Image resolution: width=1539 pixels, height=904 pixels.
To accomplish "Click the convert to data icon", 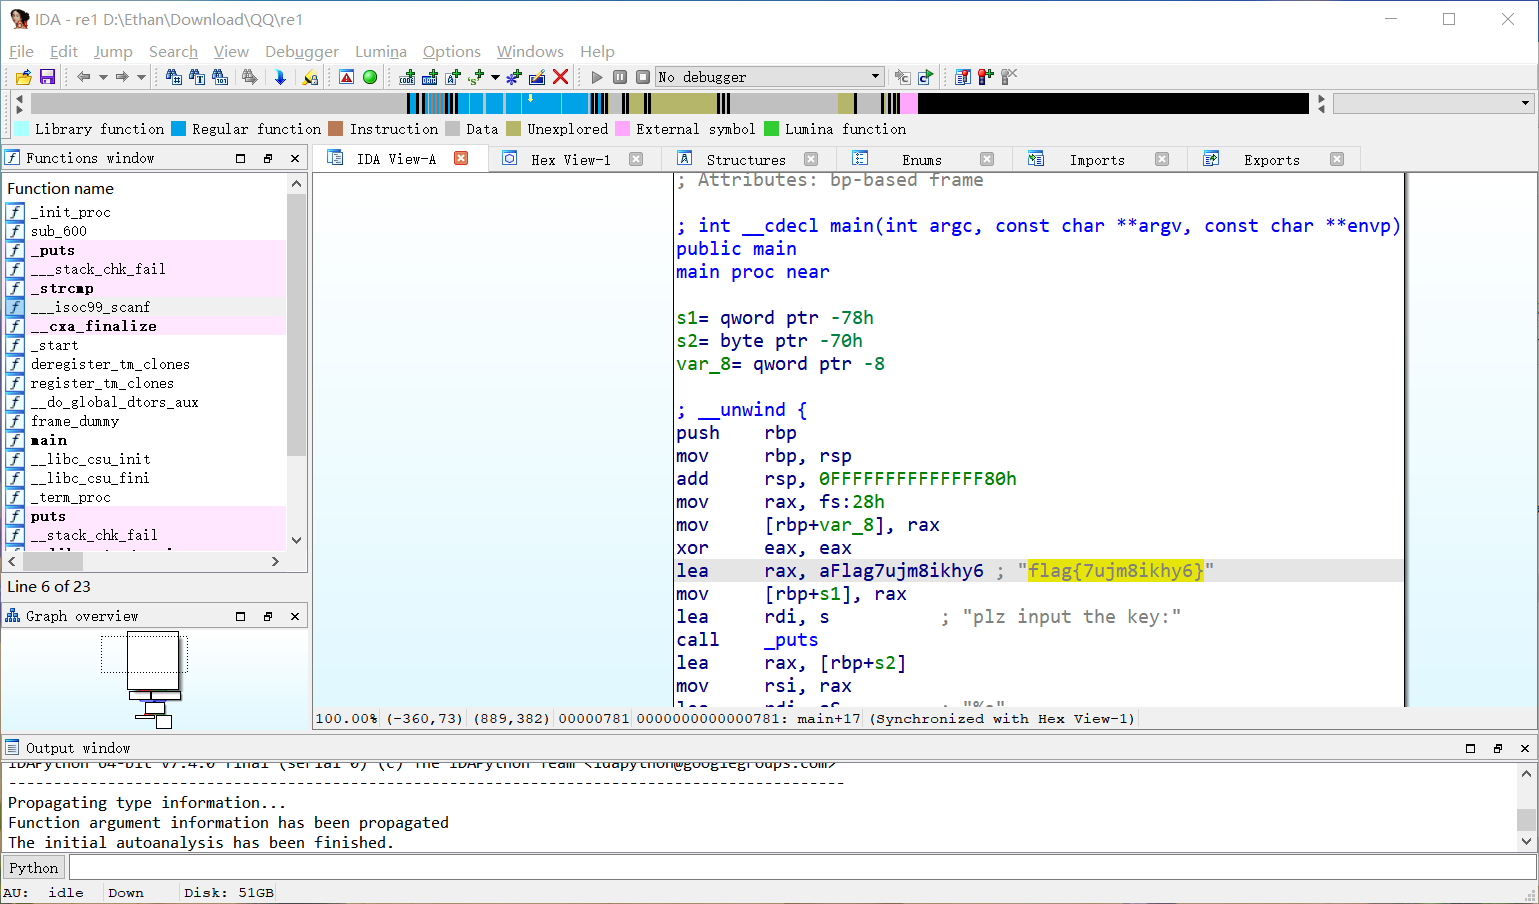I will 430,77.
